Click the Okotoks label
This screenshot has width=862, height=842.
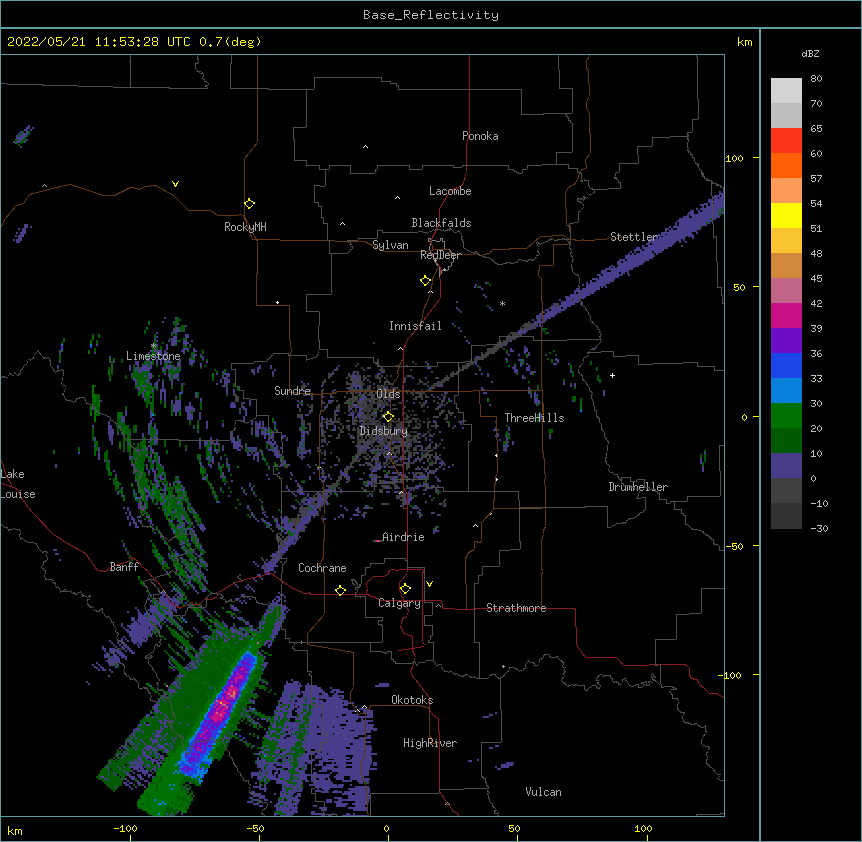click(412, 700)
